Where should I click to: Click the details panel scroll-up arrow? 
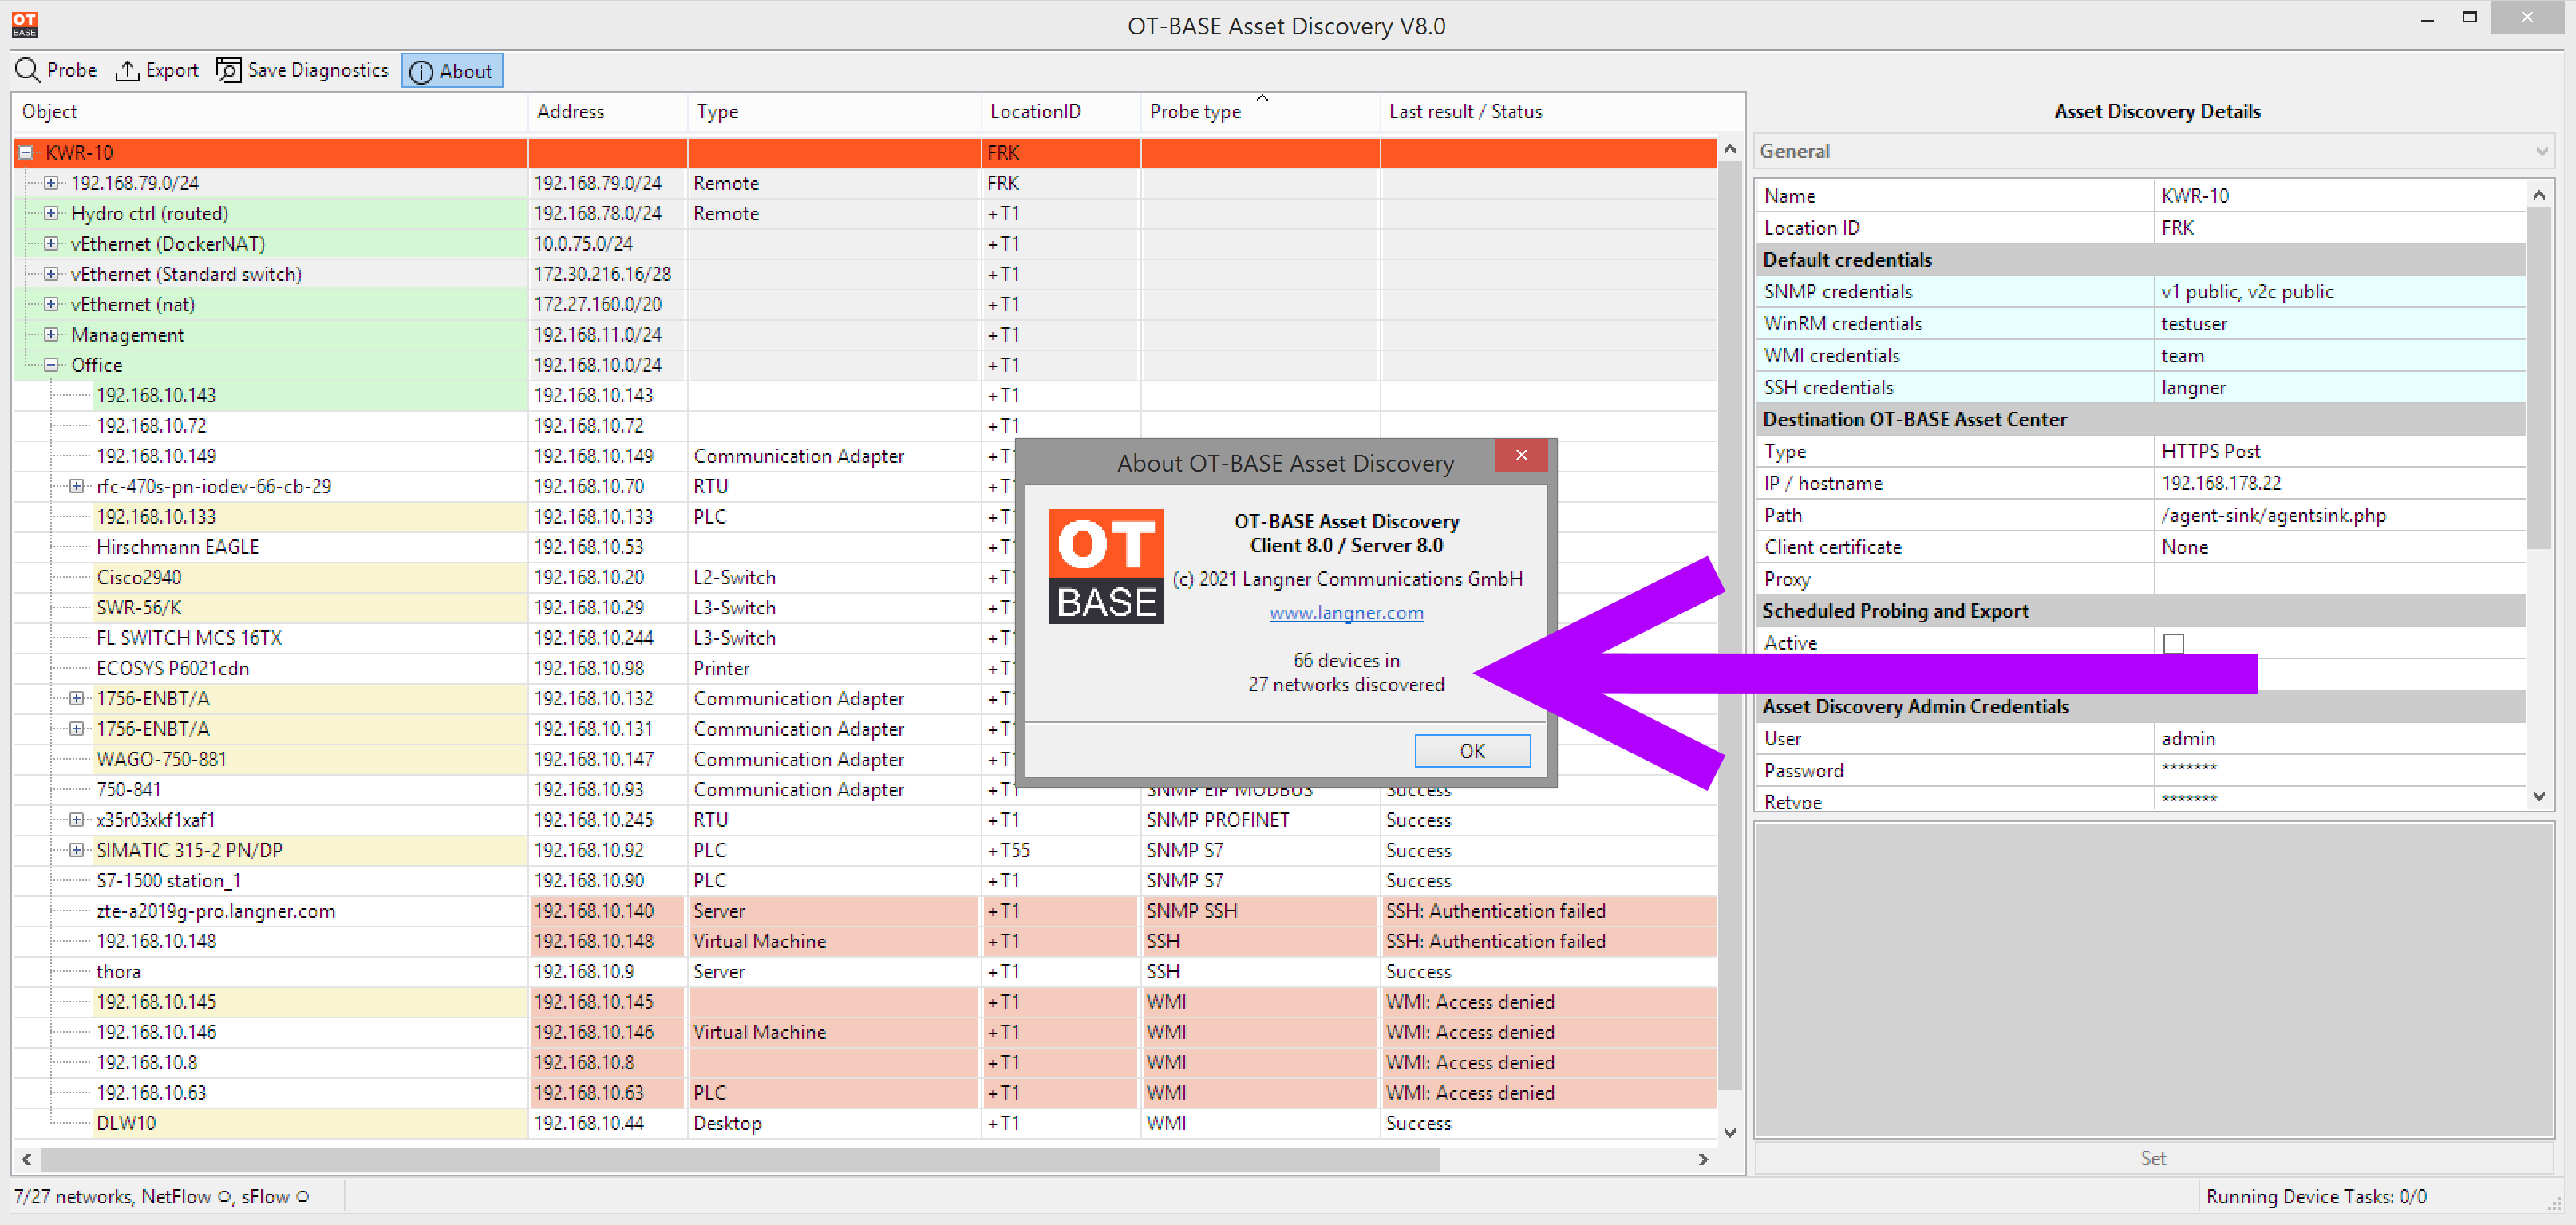pos(2538,195)
